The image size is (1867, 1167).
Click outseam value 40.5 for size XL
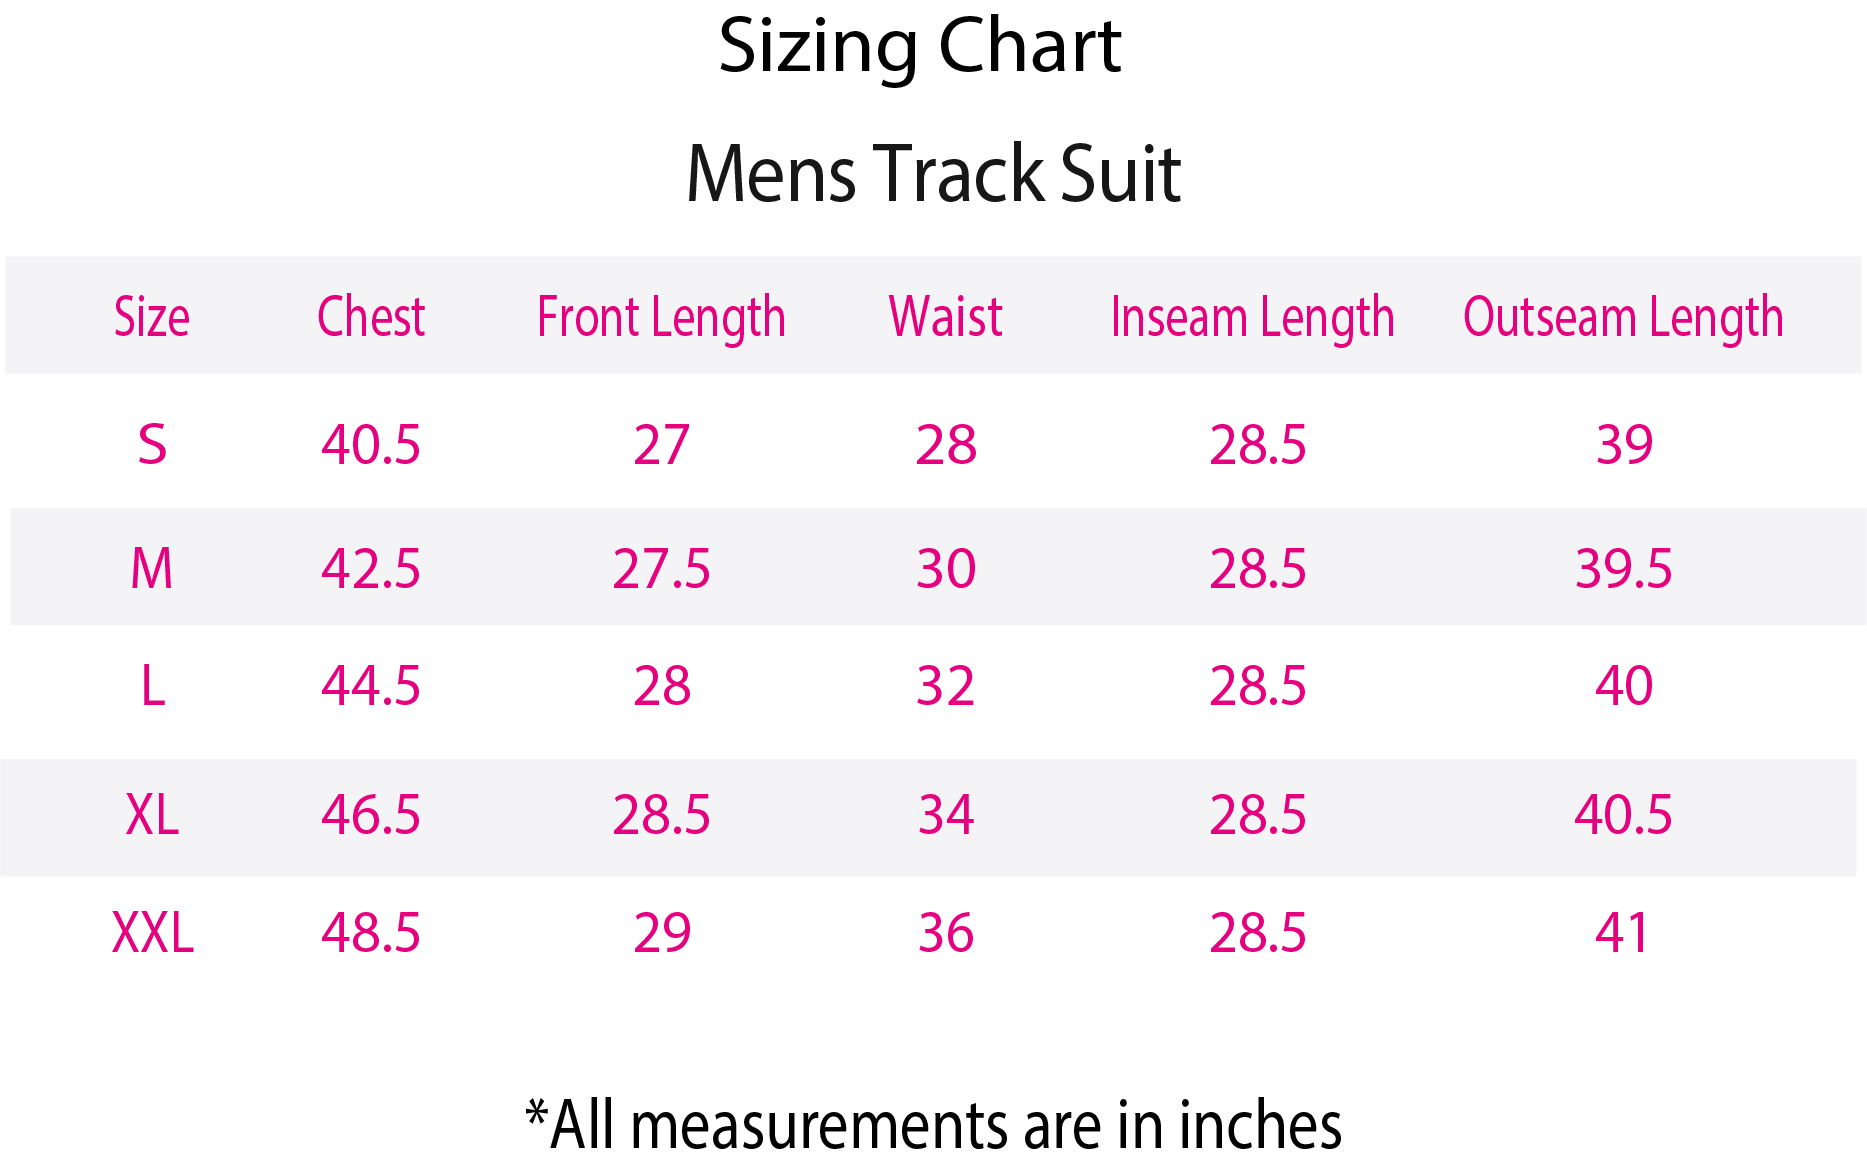(x=1622, y=815)
